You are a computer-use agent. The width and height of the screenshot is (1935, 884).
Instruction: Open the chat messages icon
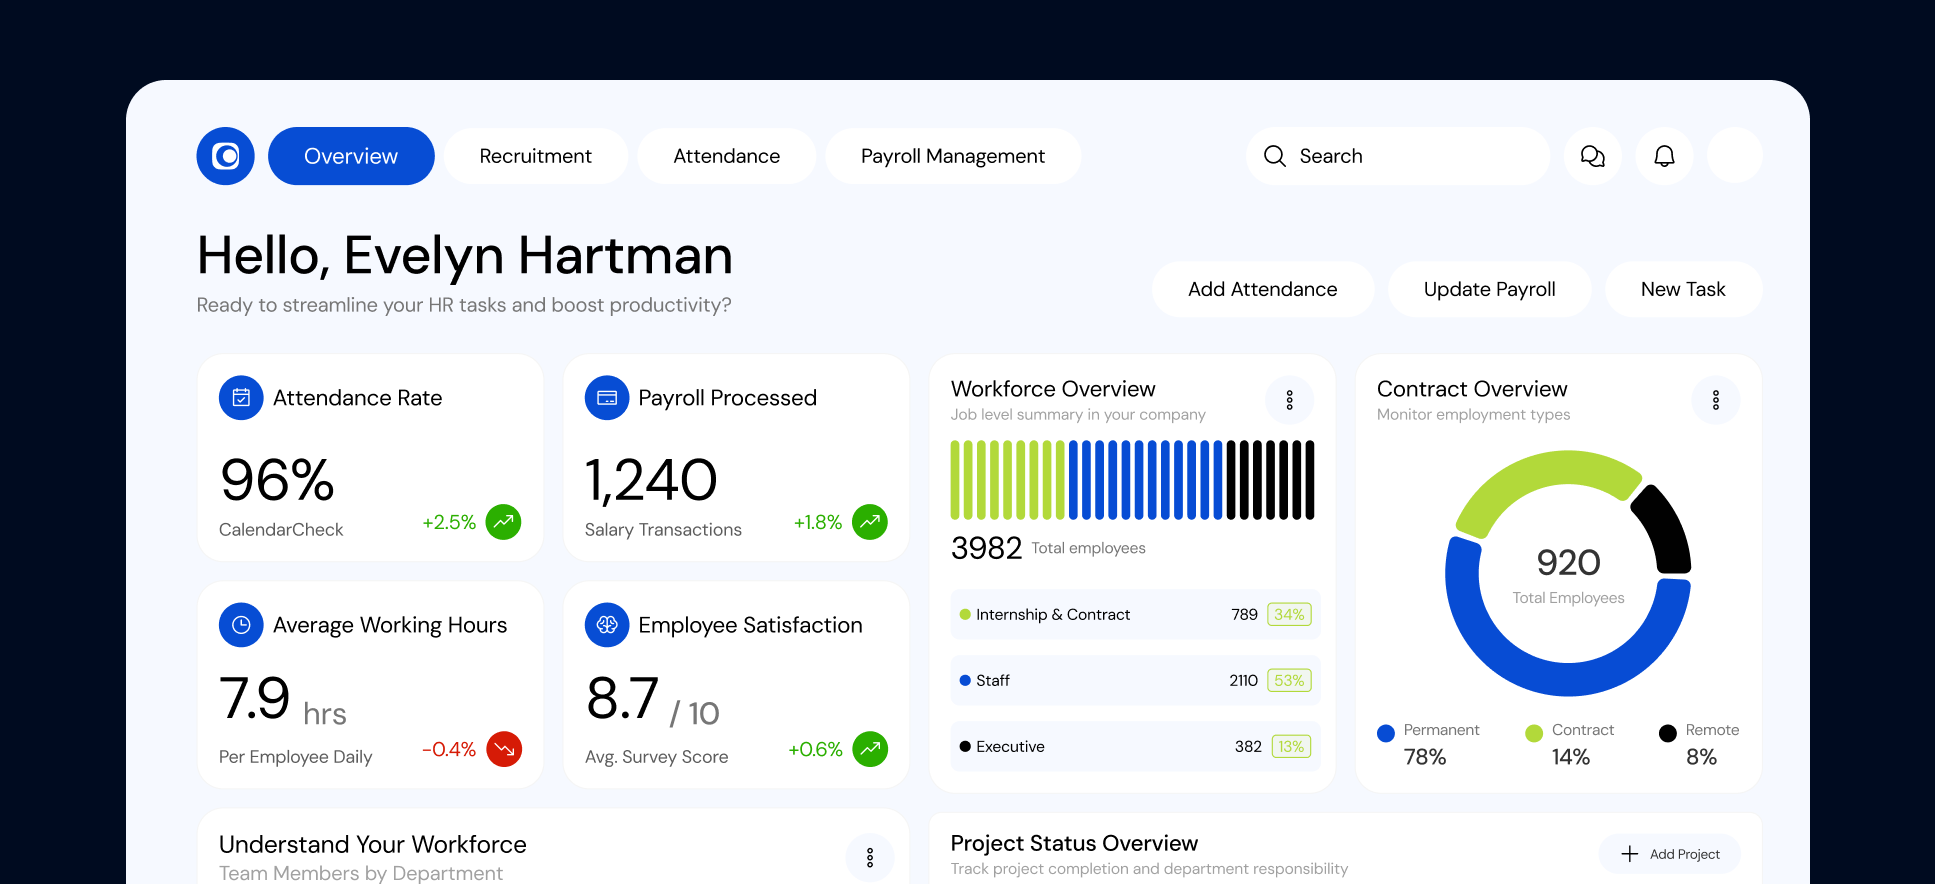1592,156
